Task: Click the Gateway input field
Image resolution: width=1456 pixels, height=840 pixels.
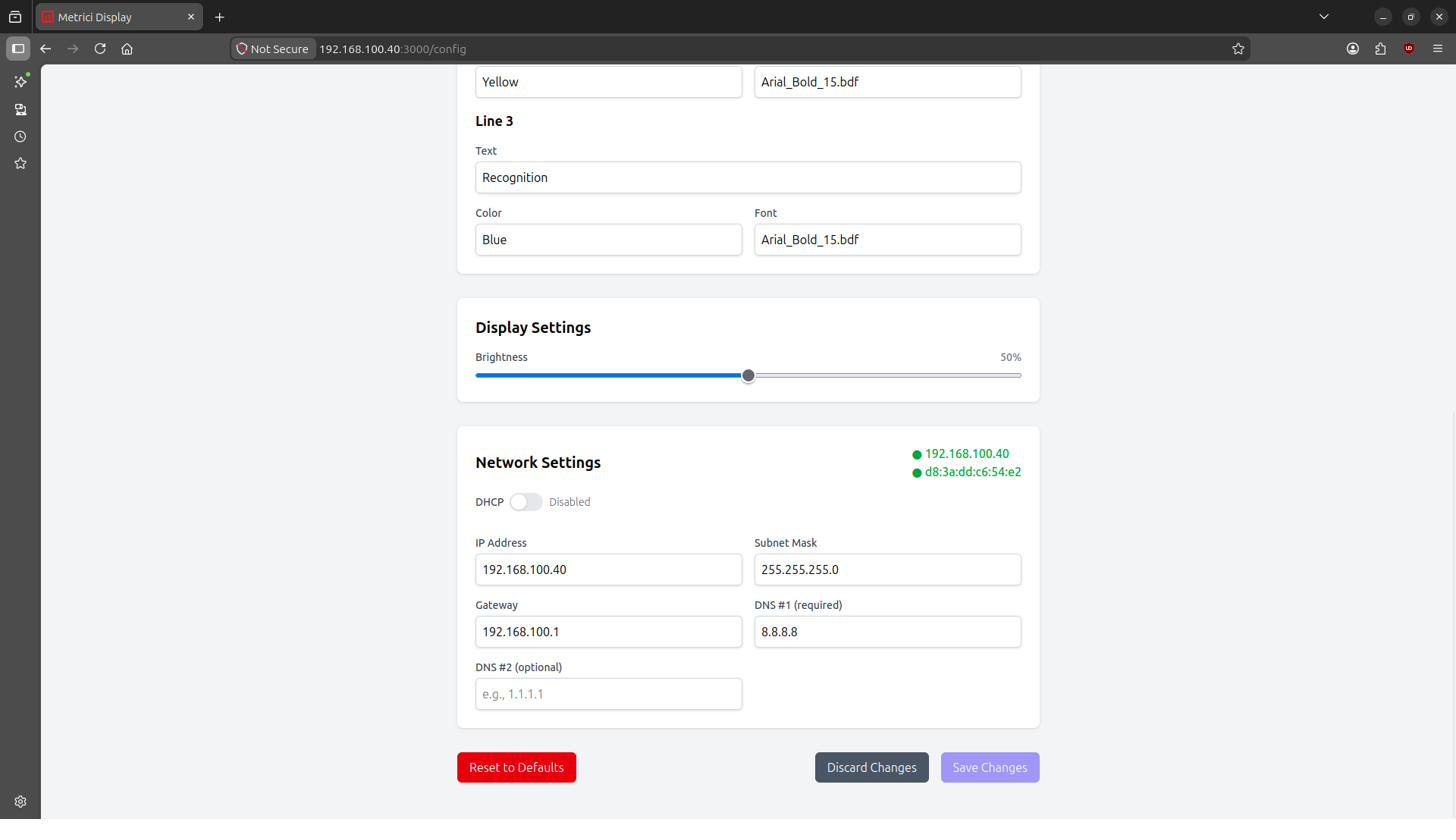Action: coord(608,632)
